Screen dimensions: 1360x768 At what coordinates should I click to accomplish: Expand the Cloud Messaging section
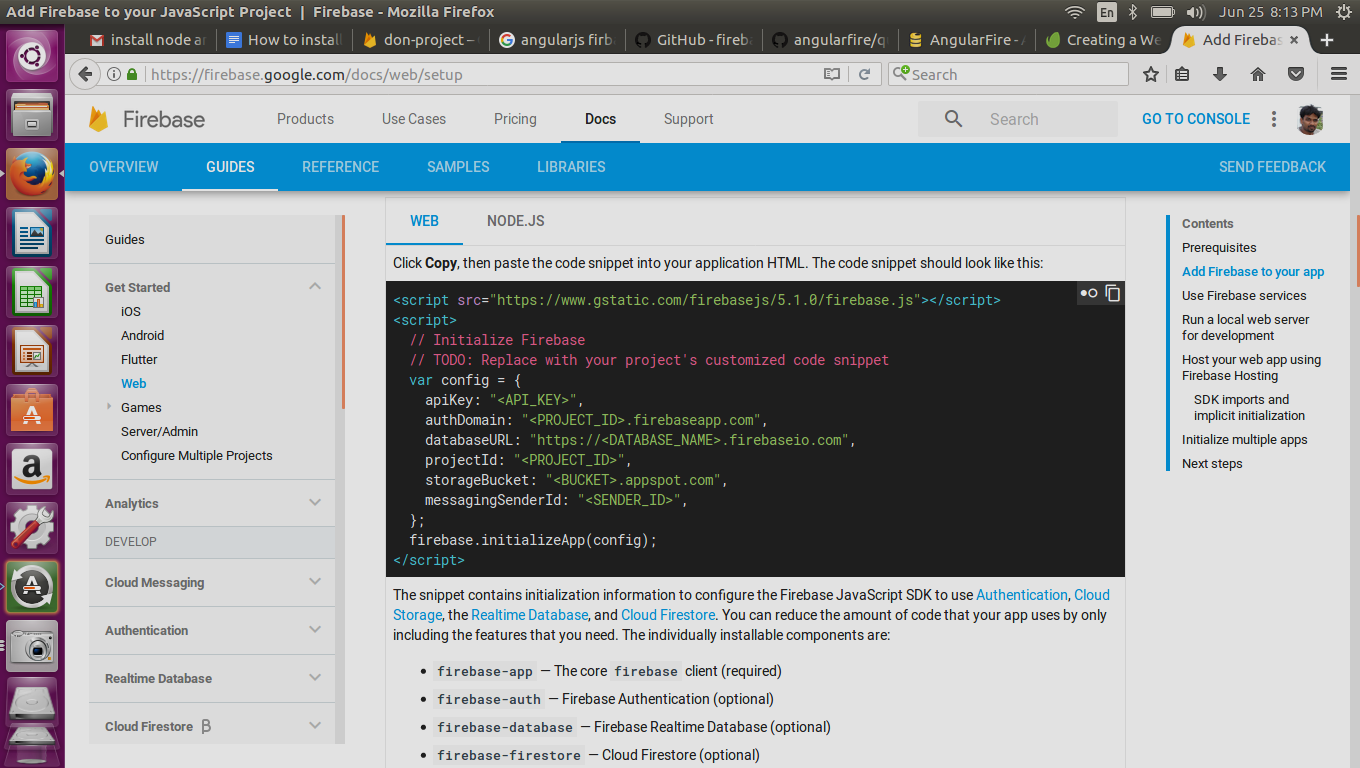pyautogui.click(x=315, y=582)
